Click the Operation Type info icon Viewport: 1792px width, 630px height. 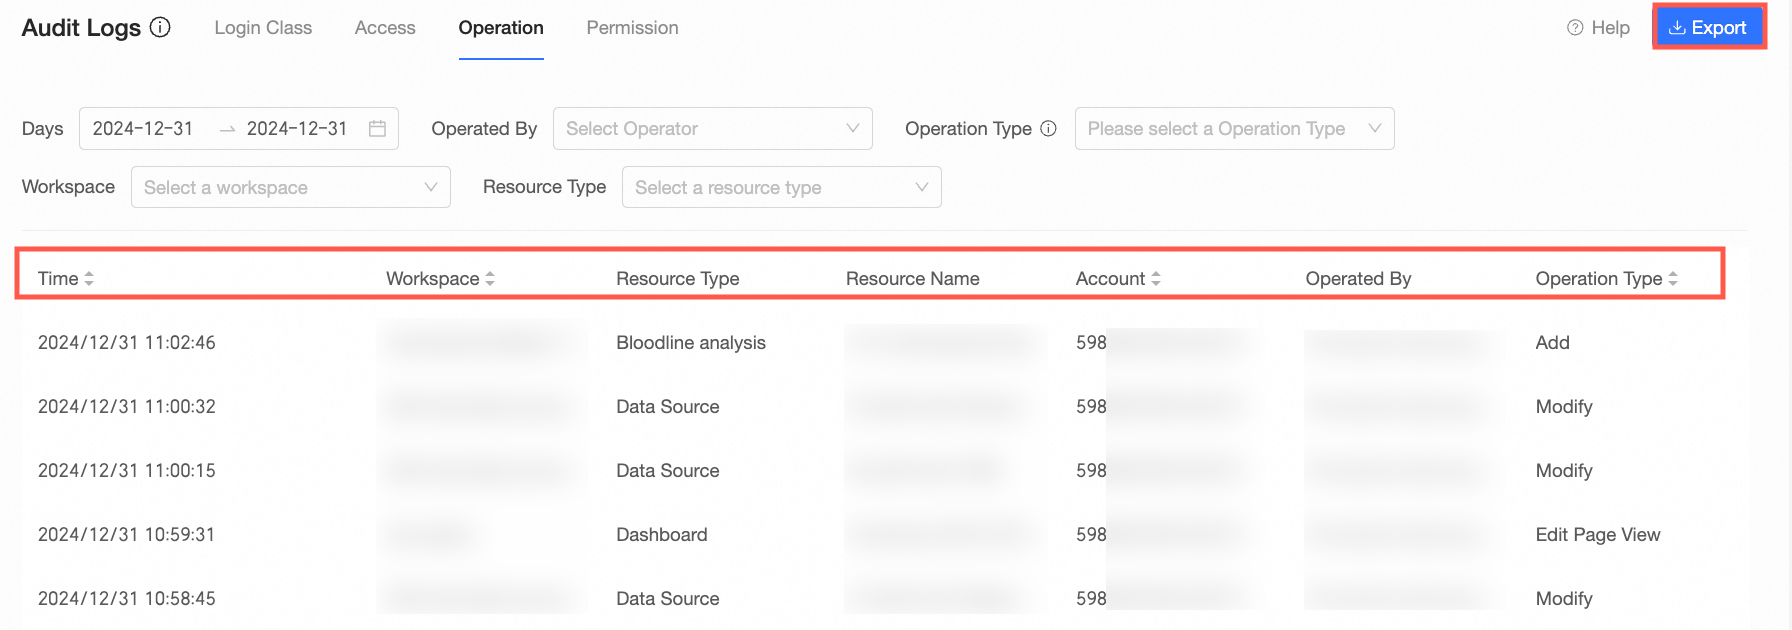click(x=1048, y=129)
